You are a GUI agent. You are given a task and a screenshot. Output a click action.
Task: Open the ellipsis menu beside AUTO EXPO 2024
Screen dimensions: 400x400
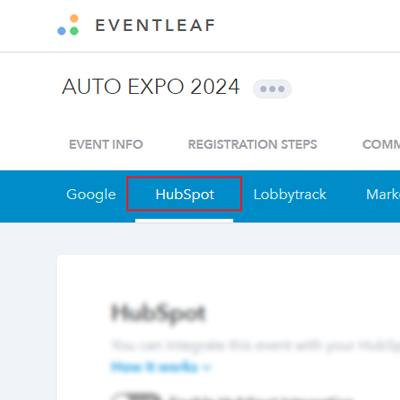272,89
